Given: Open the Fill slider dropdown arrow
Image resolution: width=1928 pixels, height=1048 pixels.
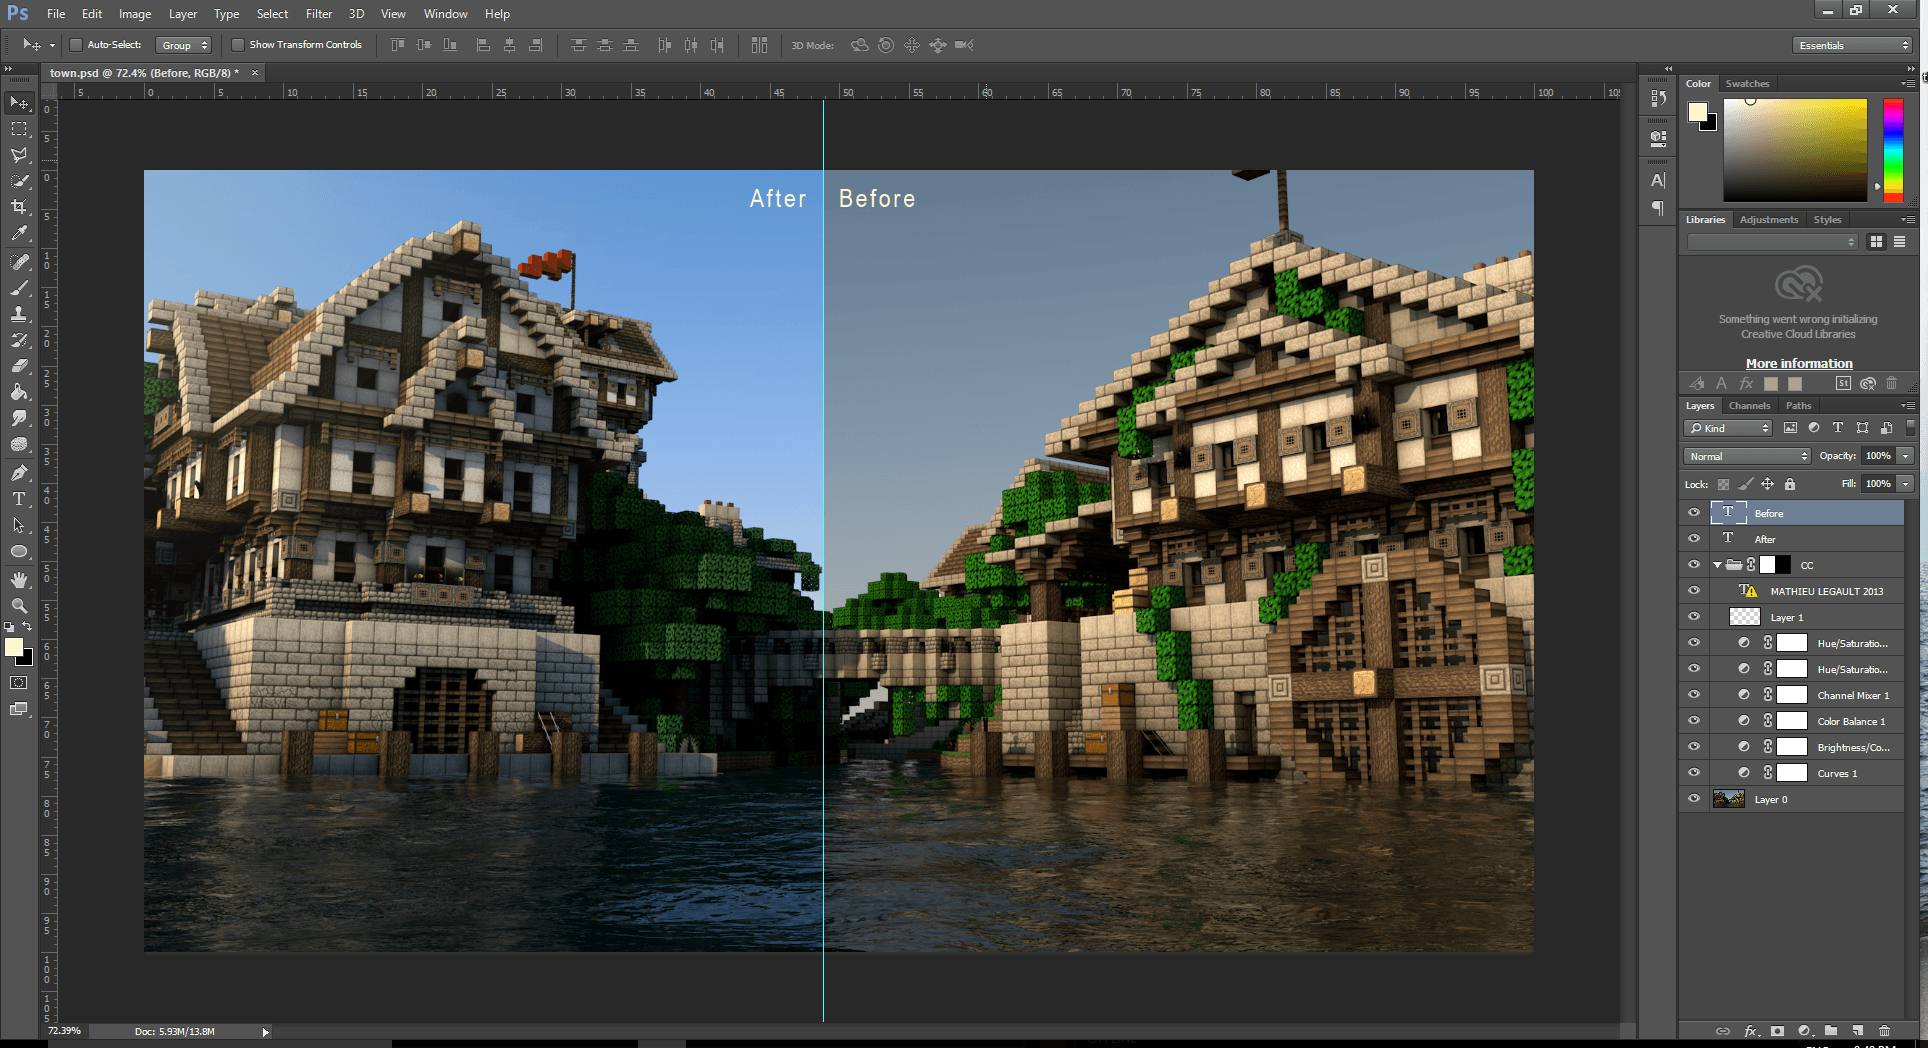Looking at the screenshot, I should tap(1906, 484).
